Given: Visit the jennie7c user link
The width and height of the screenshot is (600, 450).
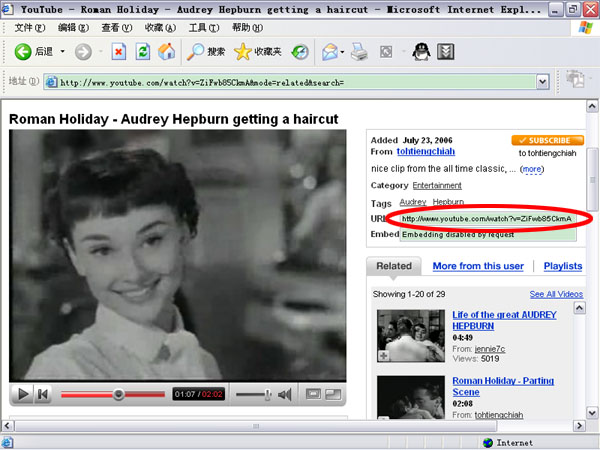Looking at the screenshot, I should 489,349.
